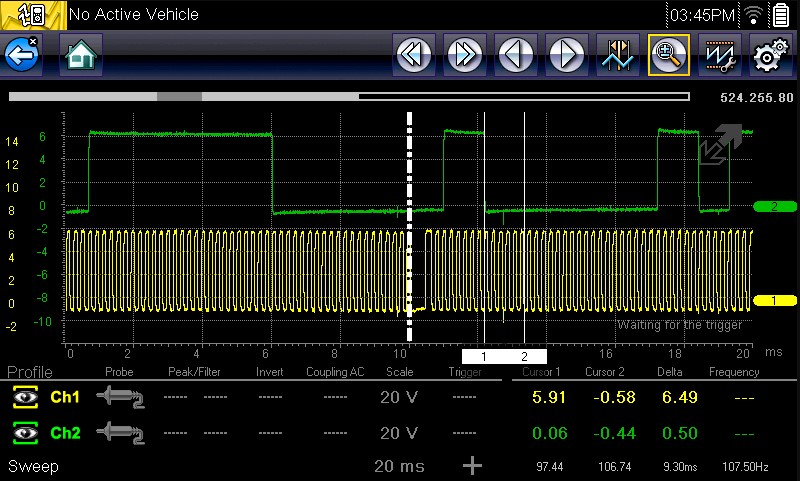Tap the plus icon for trigger setup

(x=471, y=466)
